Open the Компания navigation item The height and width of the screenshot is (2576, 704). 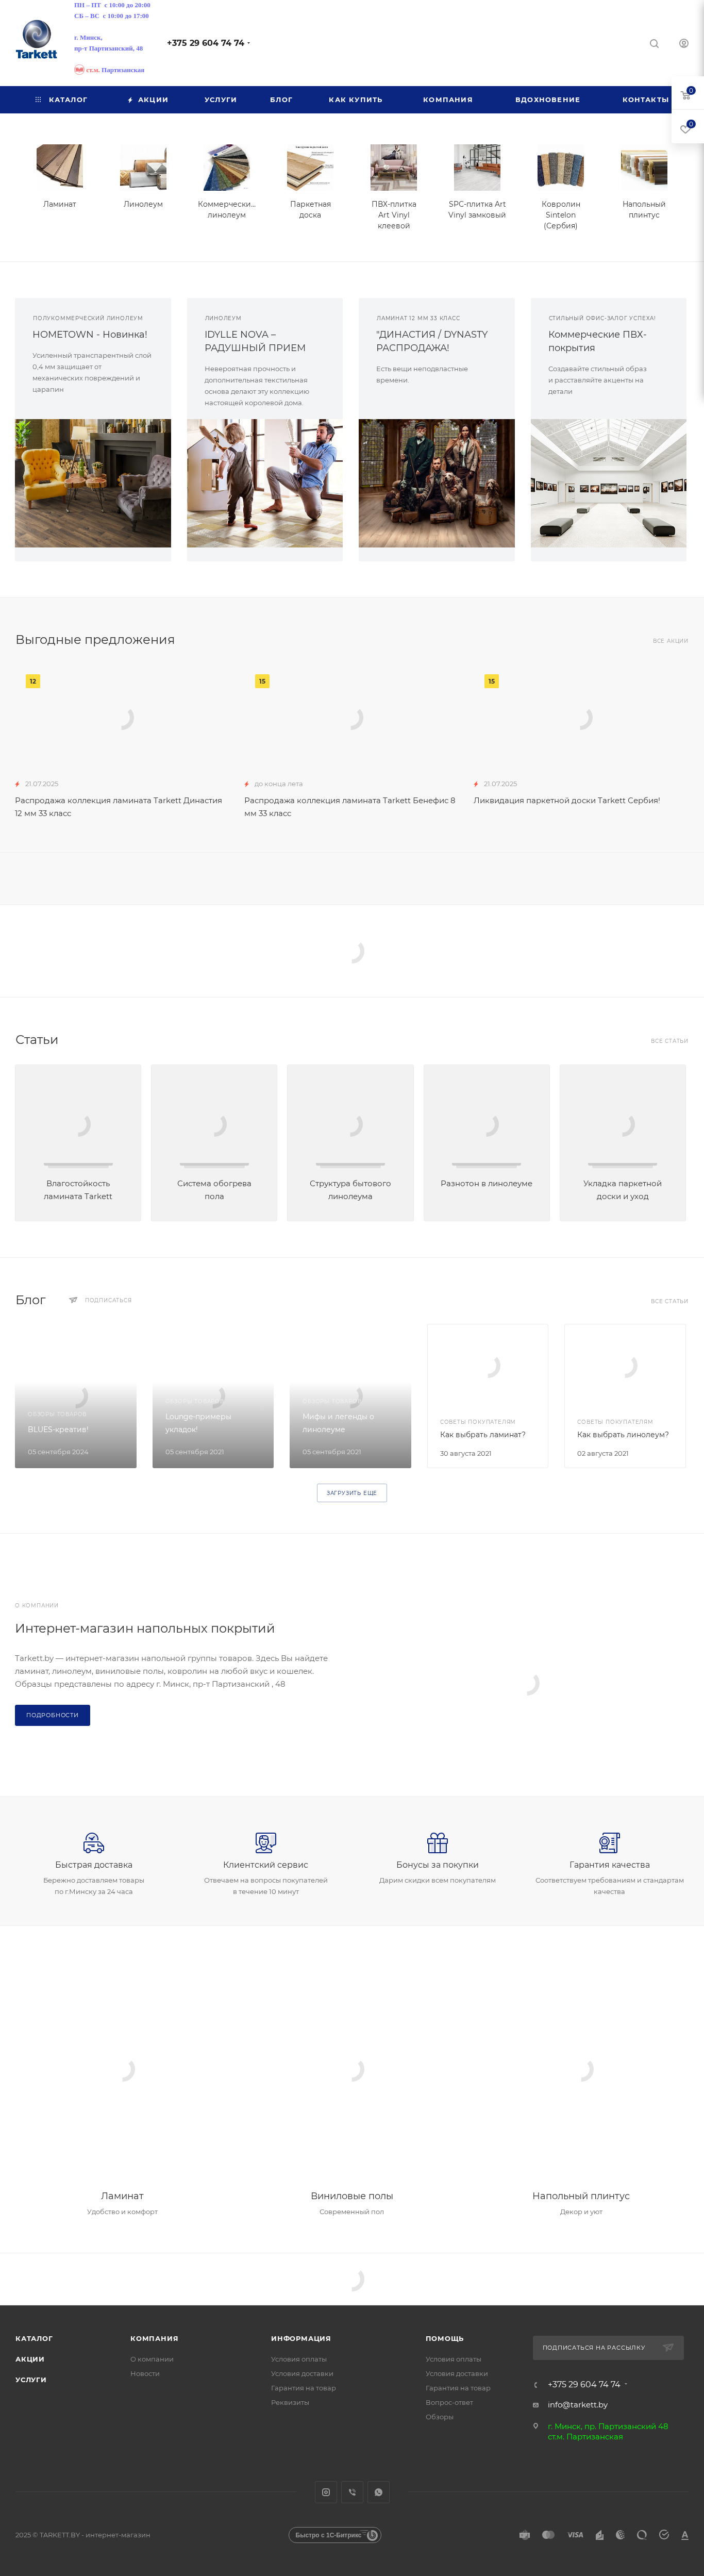448,100
